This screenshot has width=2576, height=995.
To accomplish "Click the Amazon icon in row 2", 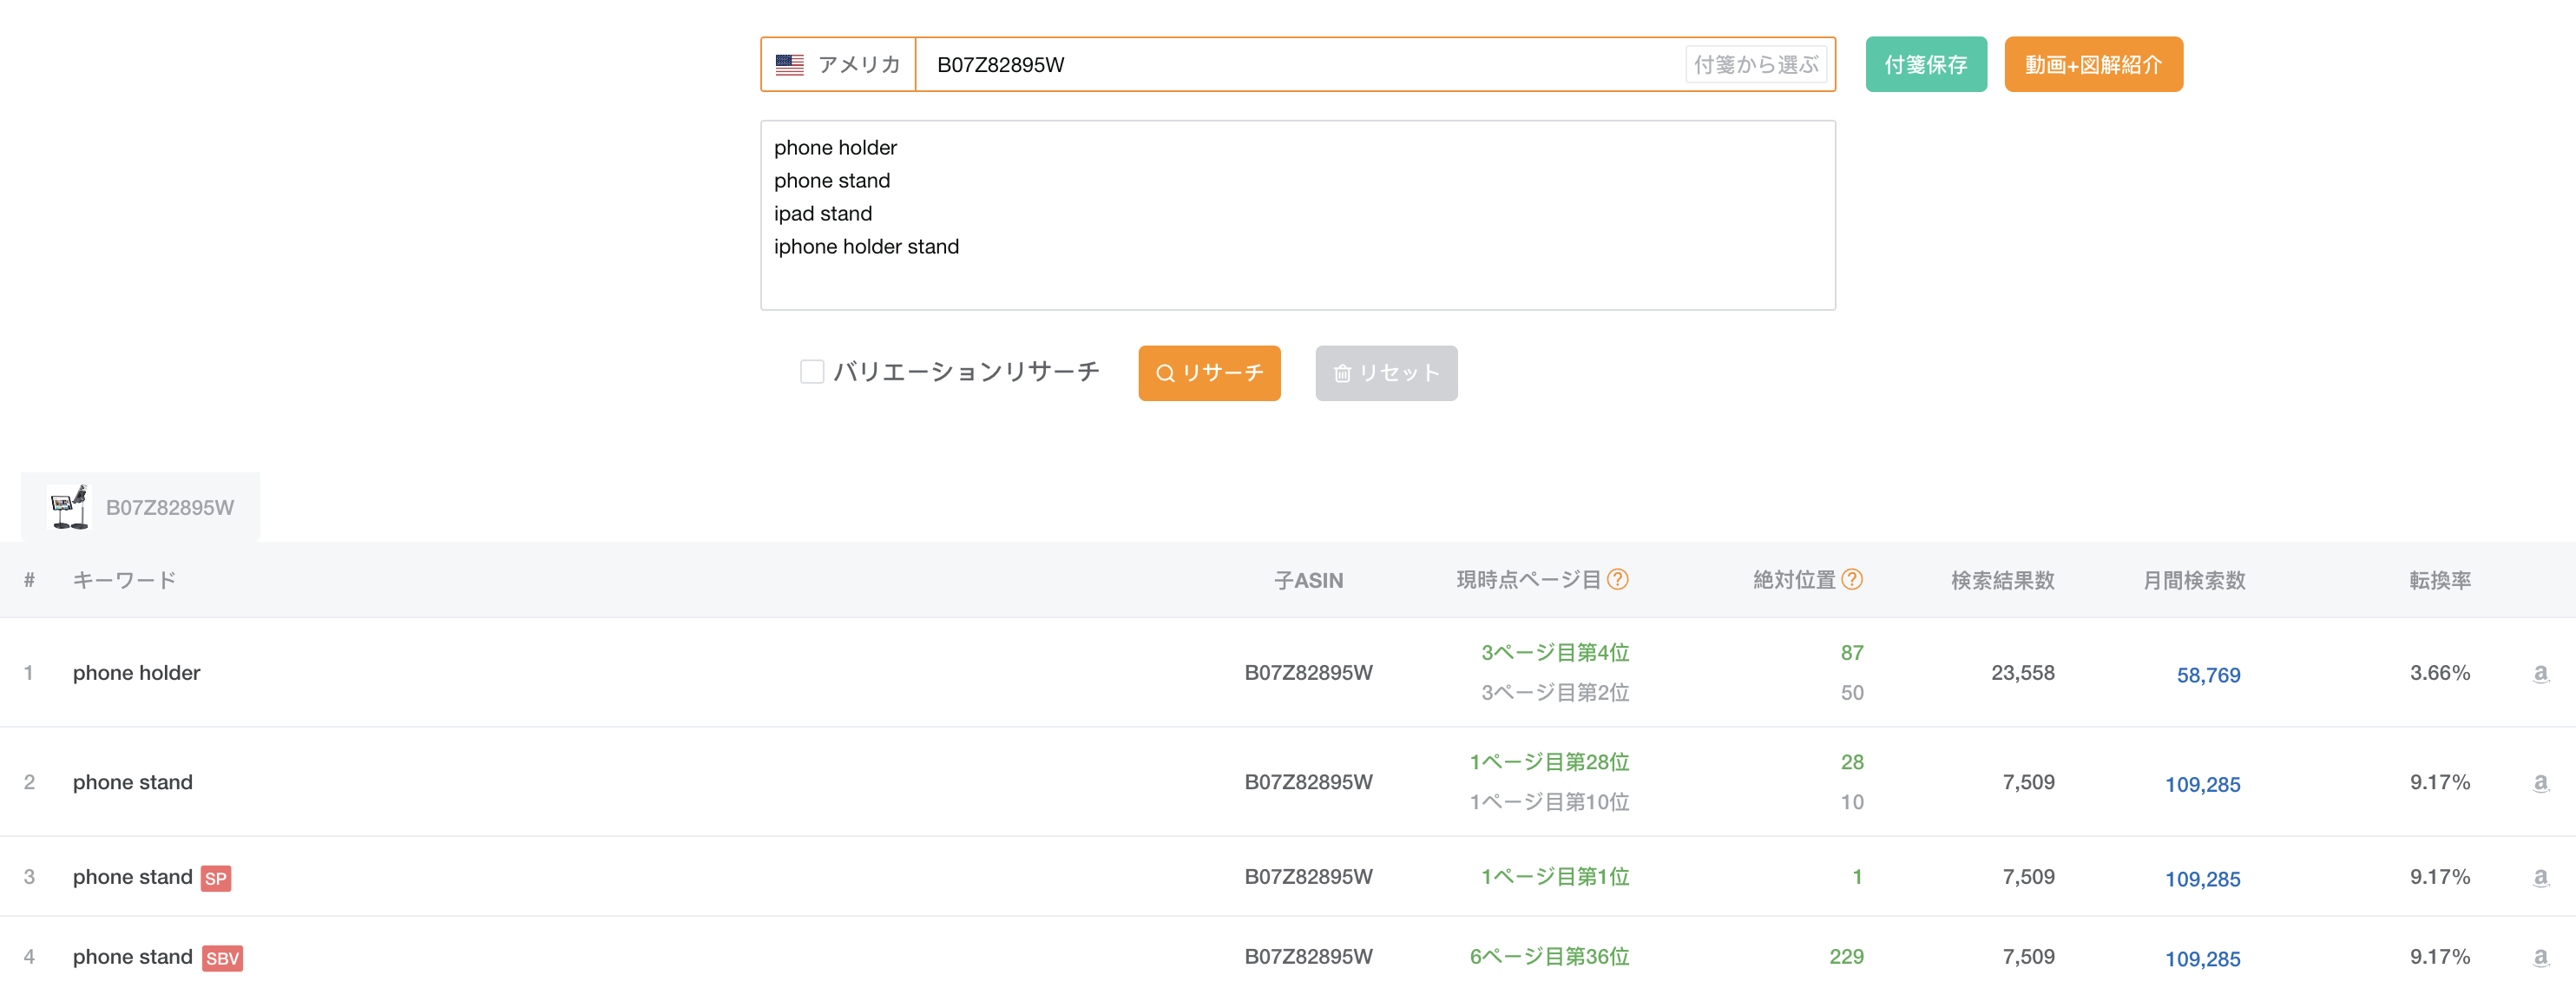I will [x=2540, y=782].
